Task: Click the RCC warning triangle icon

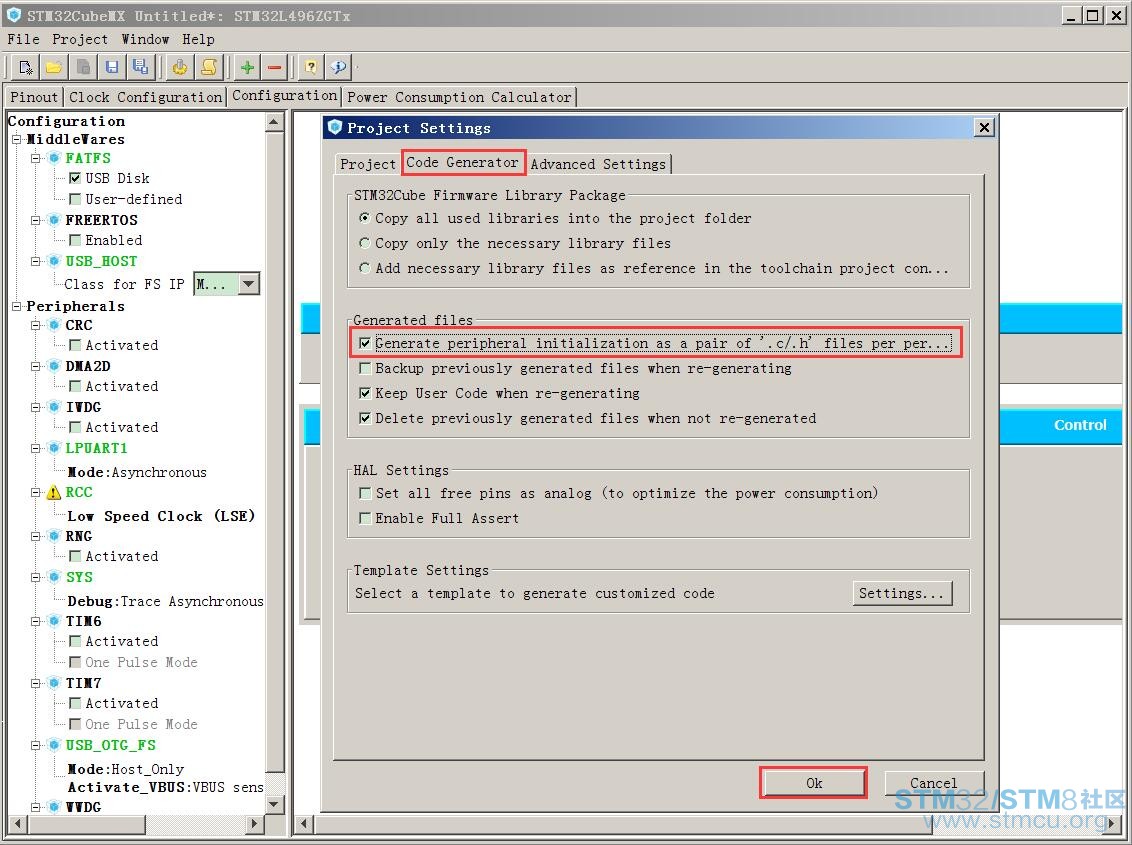Action: click(54, 493)
